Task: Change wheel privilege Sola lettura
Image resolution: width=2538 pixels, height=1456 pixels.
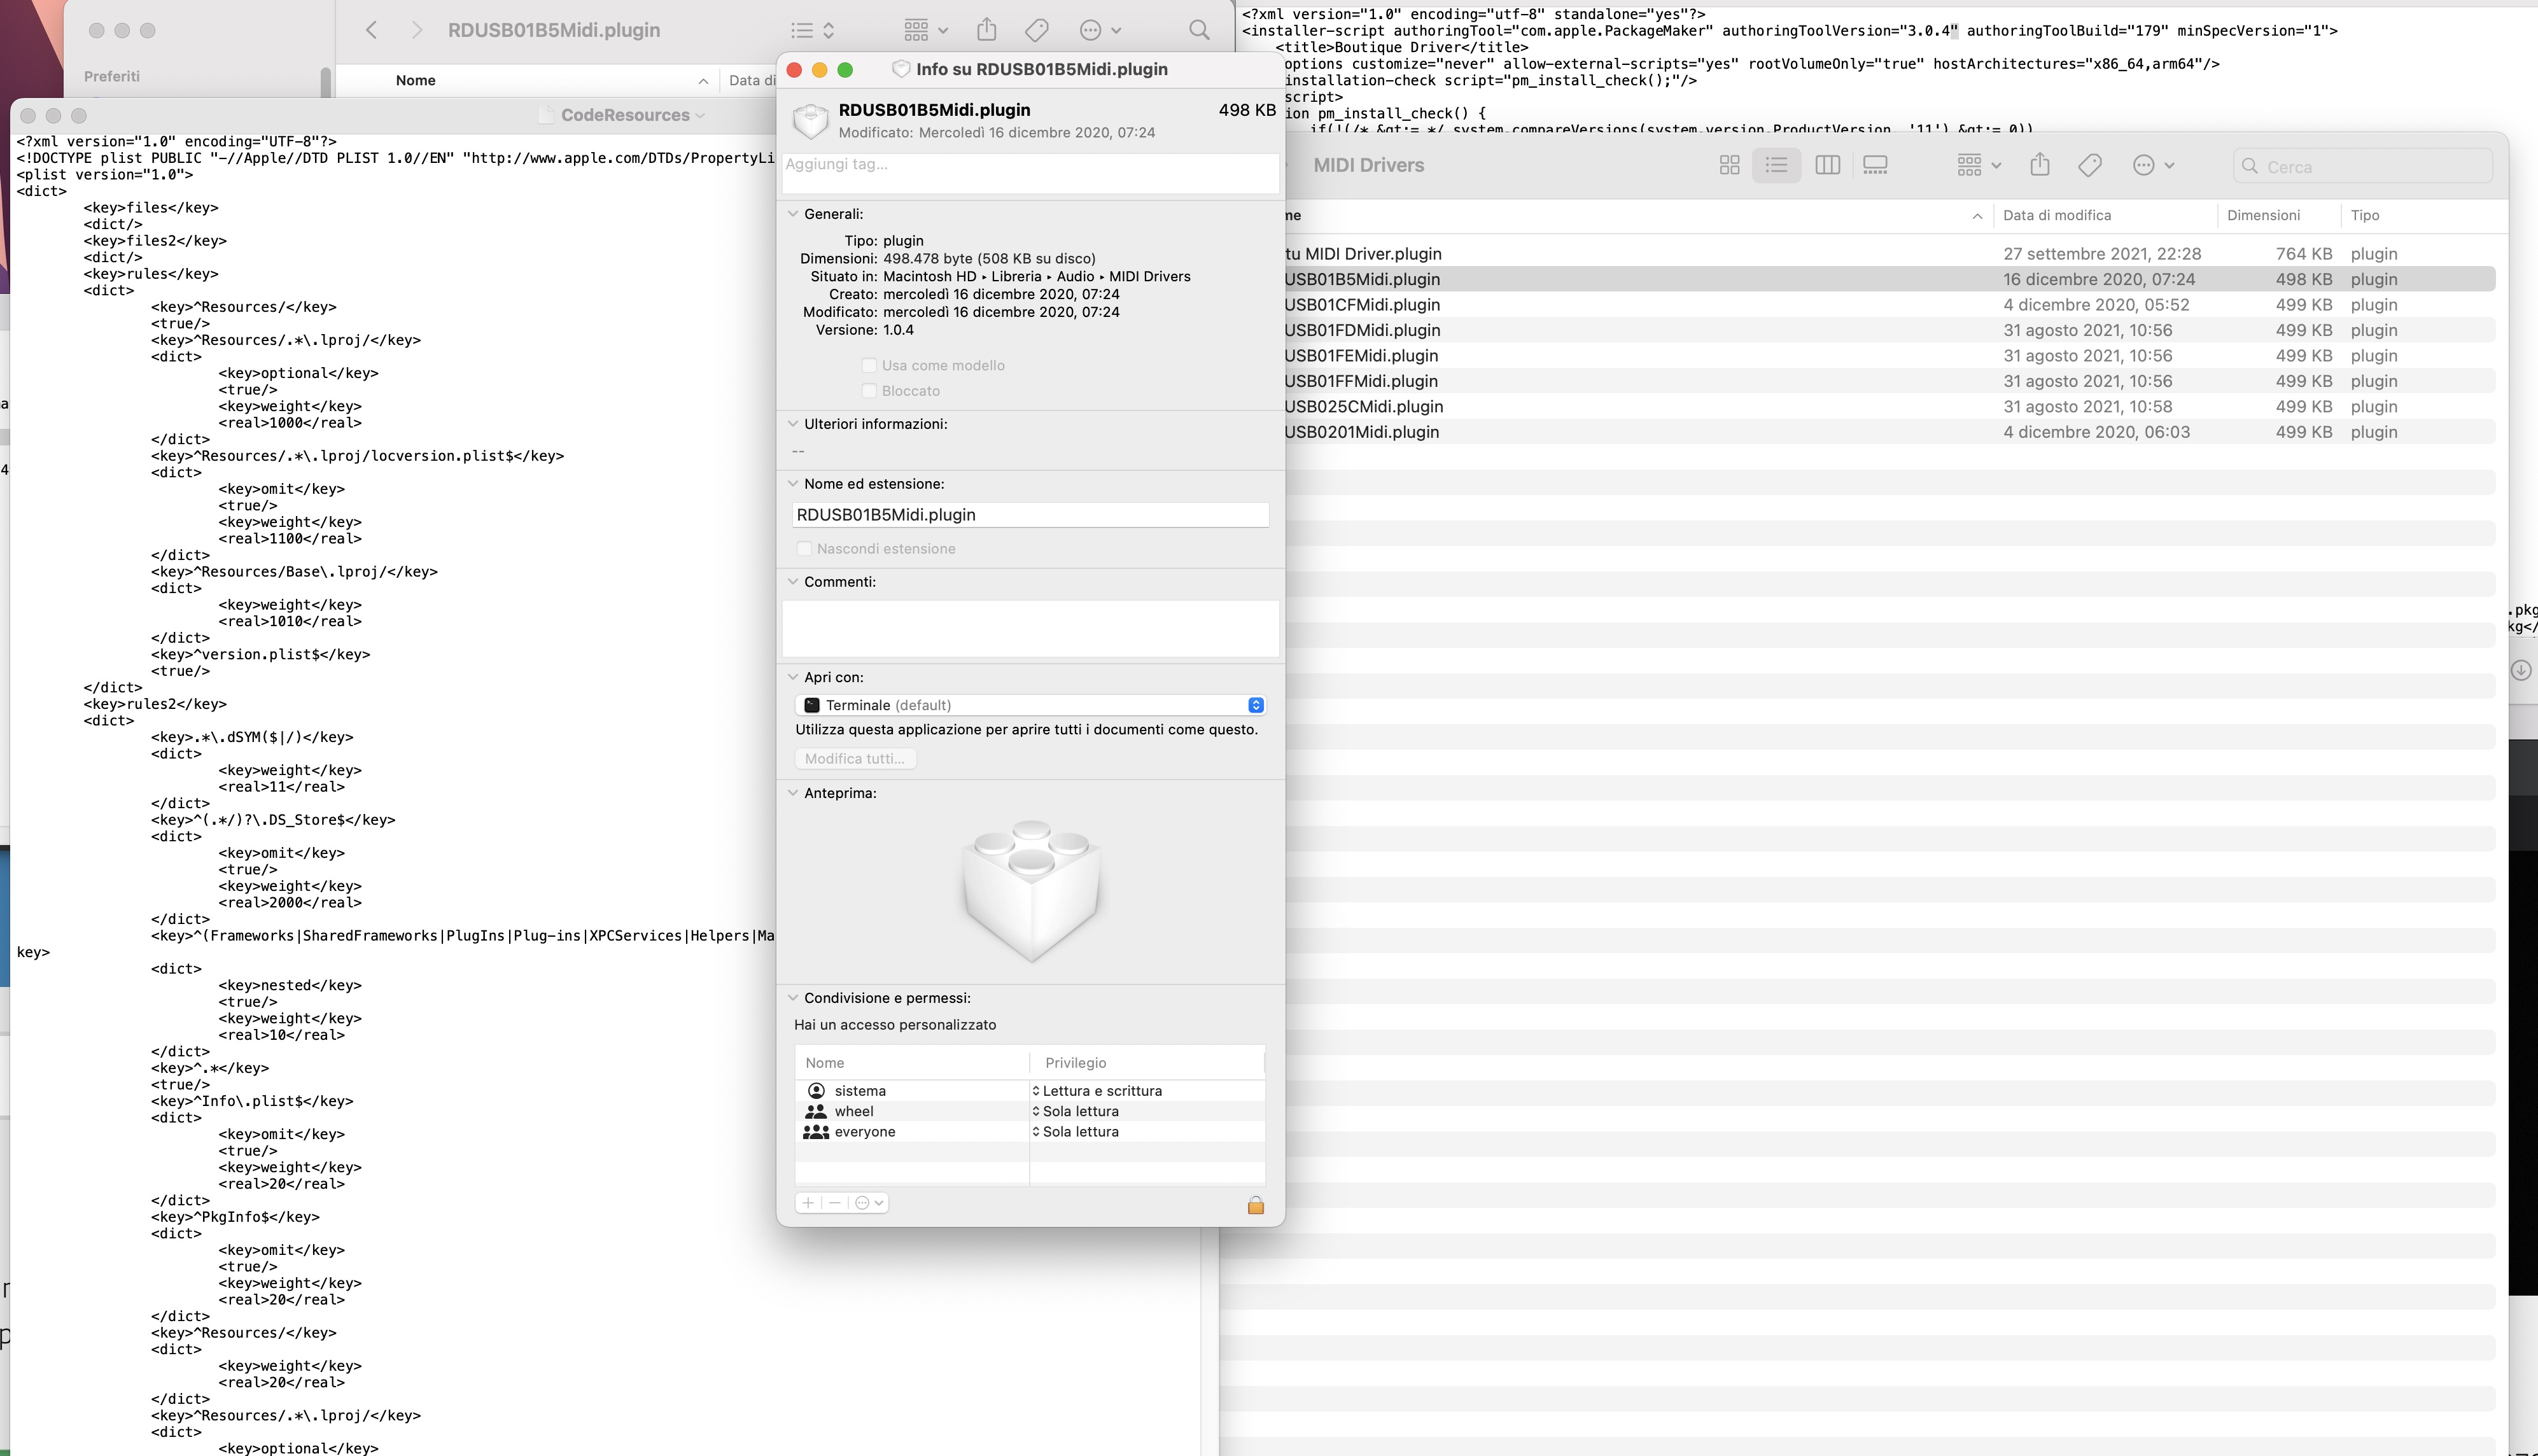Action: [x=1076, y=1112]
